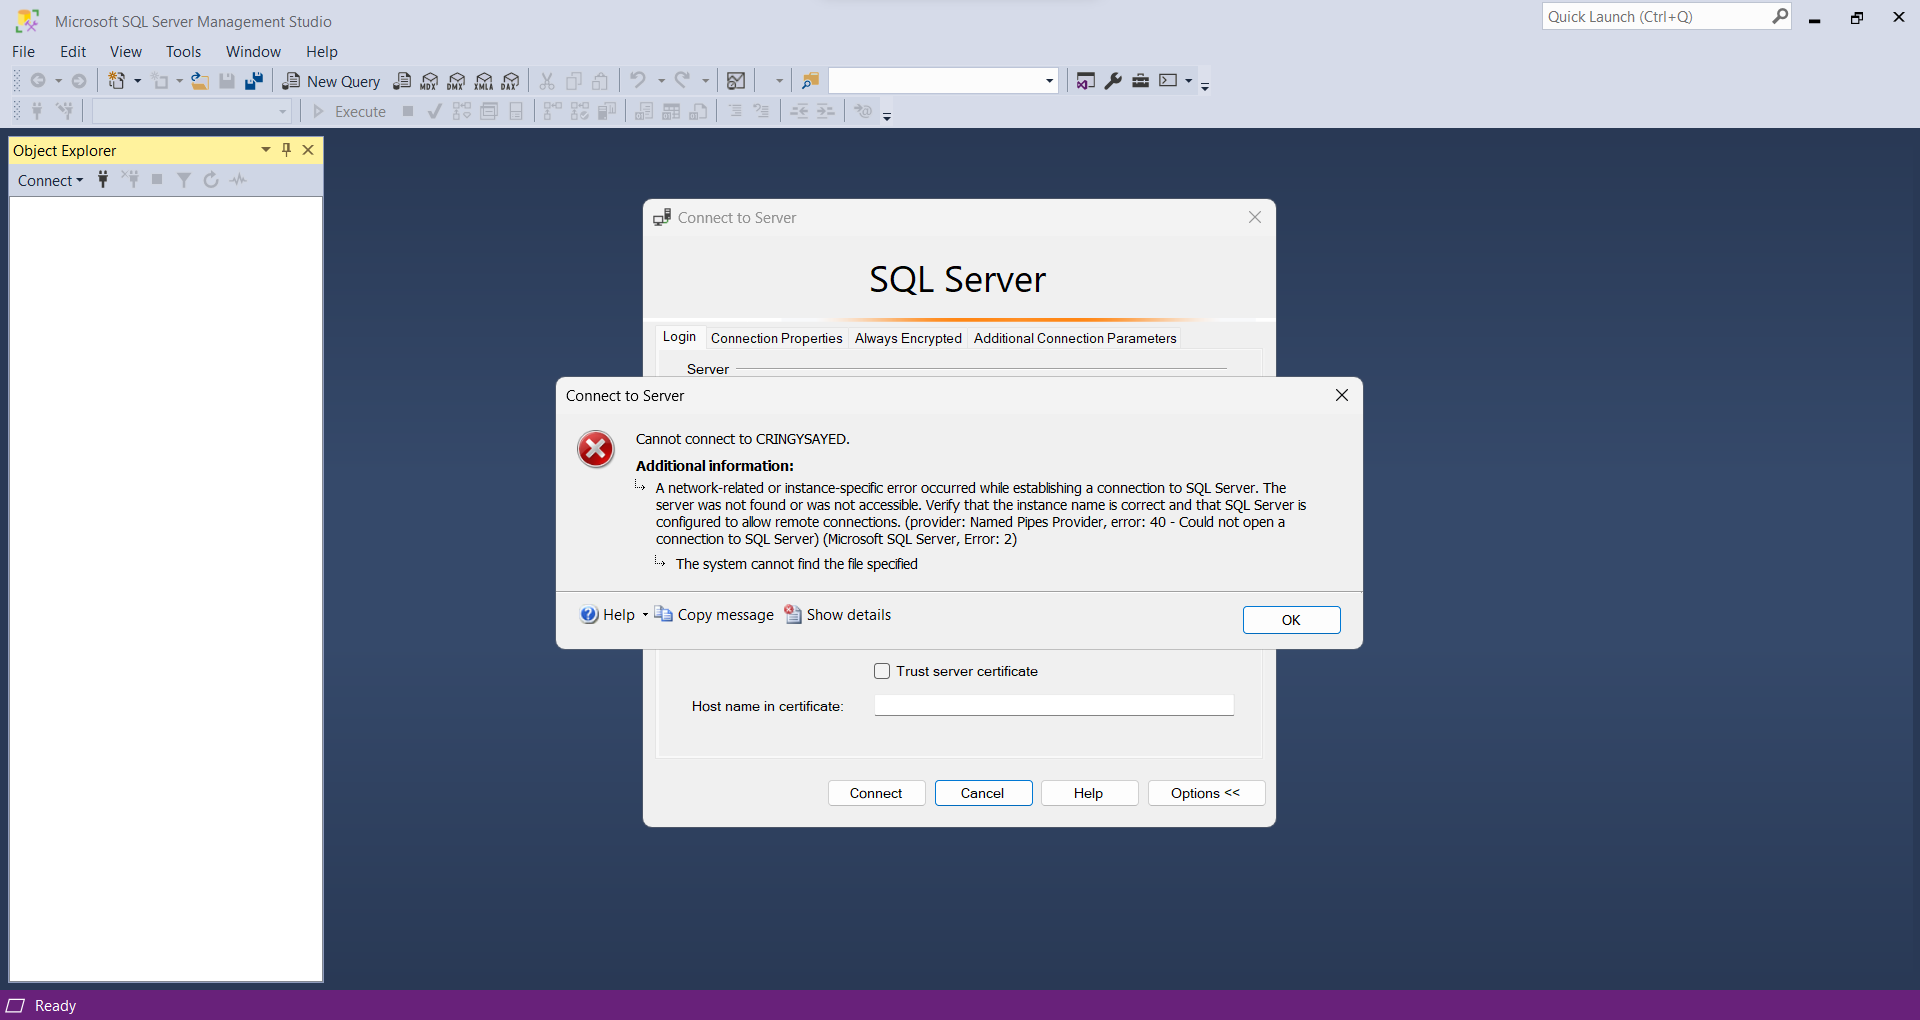Click Help button in Connect to Server dialog

(x=1089, y=793)
